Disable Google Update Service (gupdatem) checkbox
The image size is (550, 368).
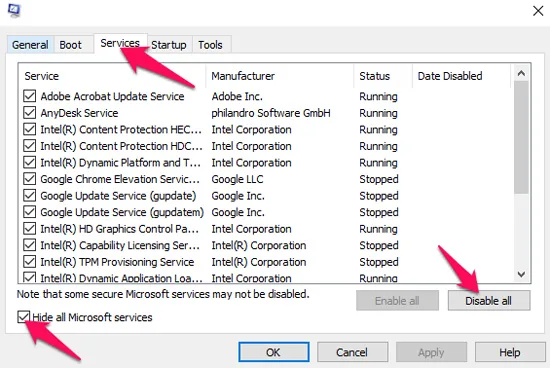coord(29,212)
